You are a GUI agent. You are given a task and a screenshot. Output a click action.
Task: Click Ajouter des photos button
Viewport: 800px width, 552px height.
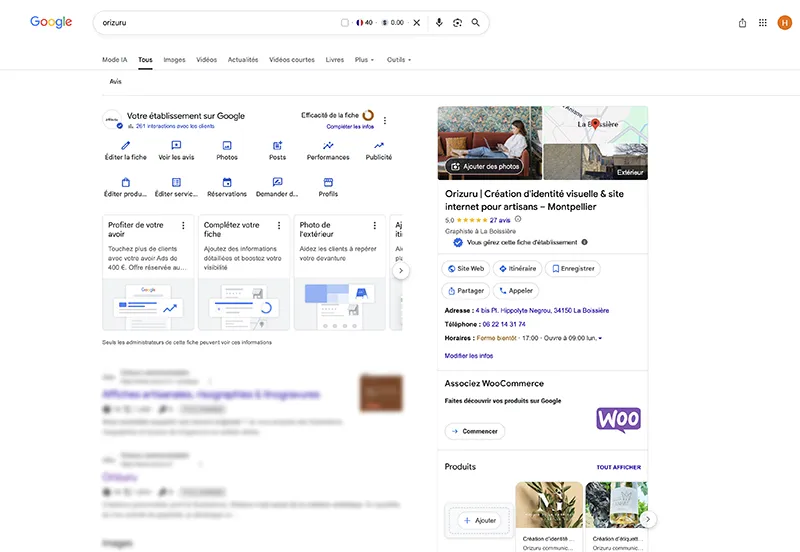coord(484,166)
